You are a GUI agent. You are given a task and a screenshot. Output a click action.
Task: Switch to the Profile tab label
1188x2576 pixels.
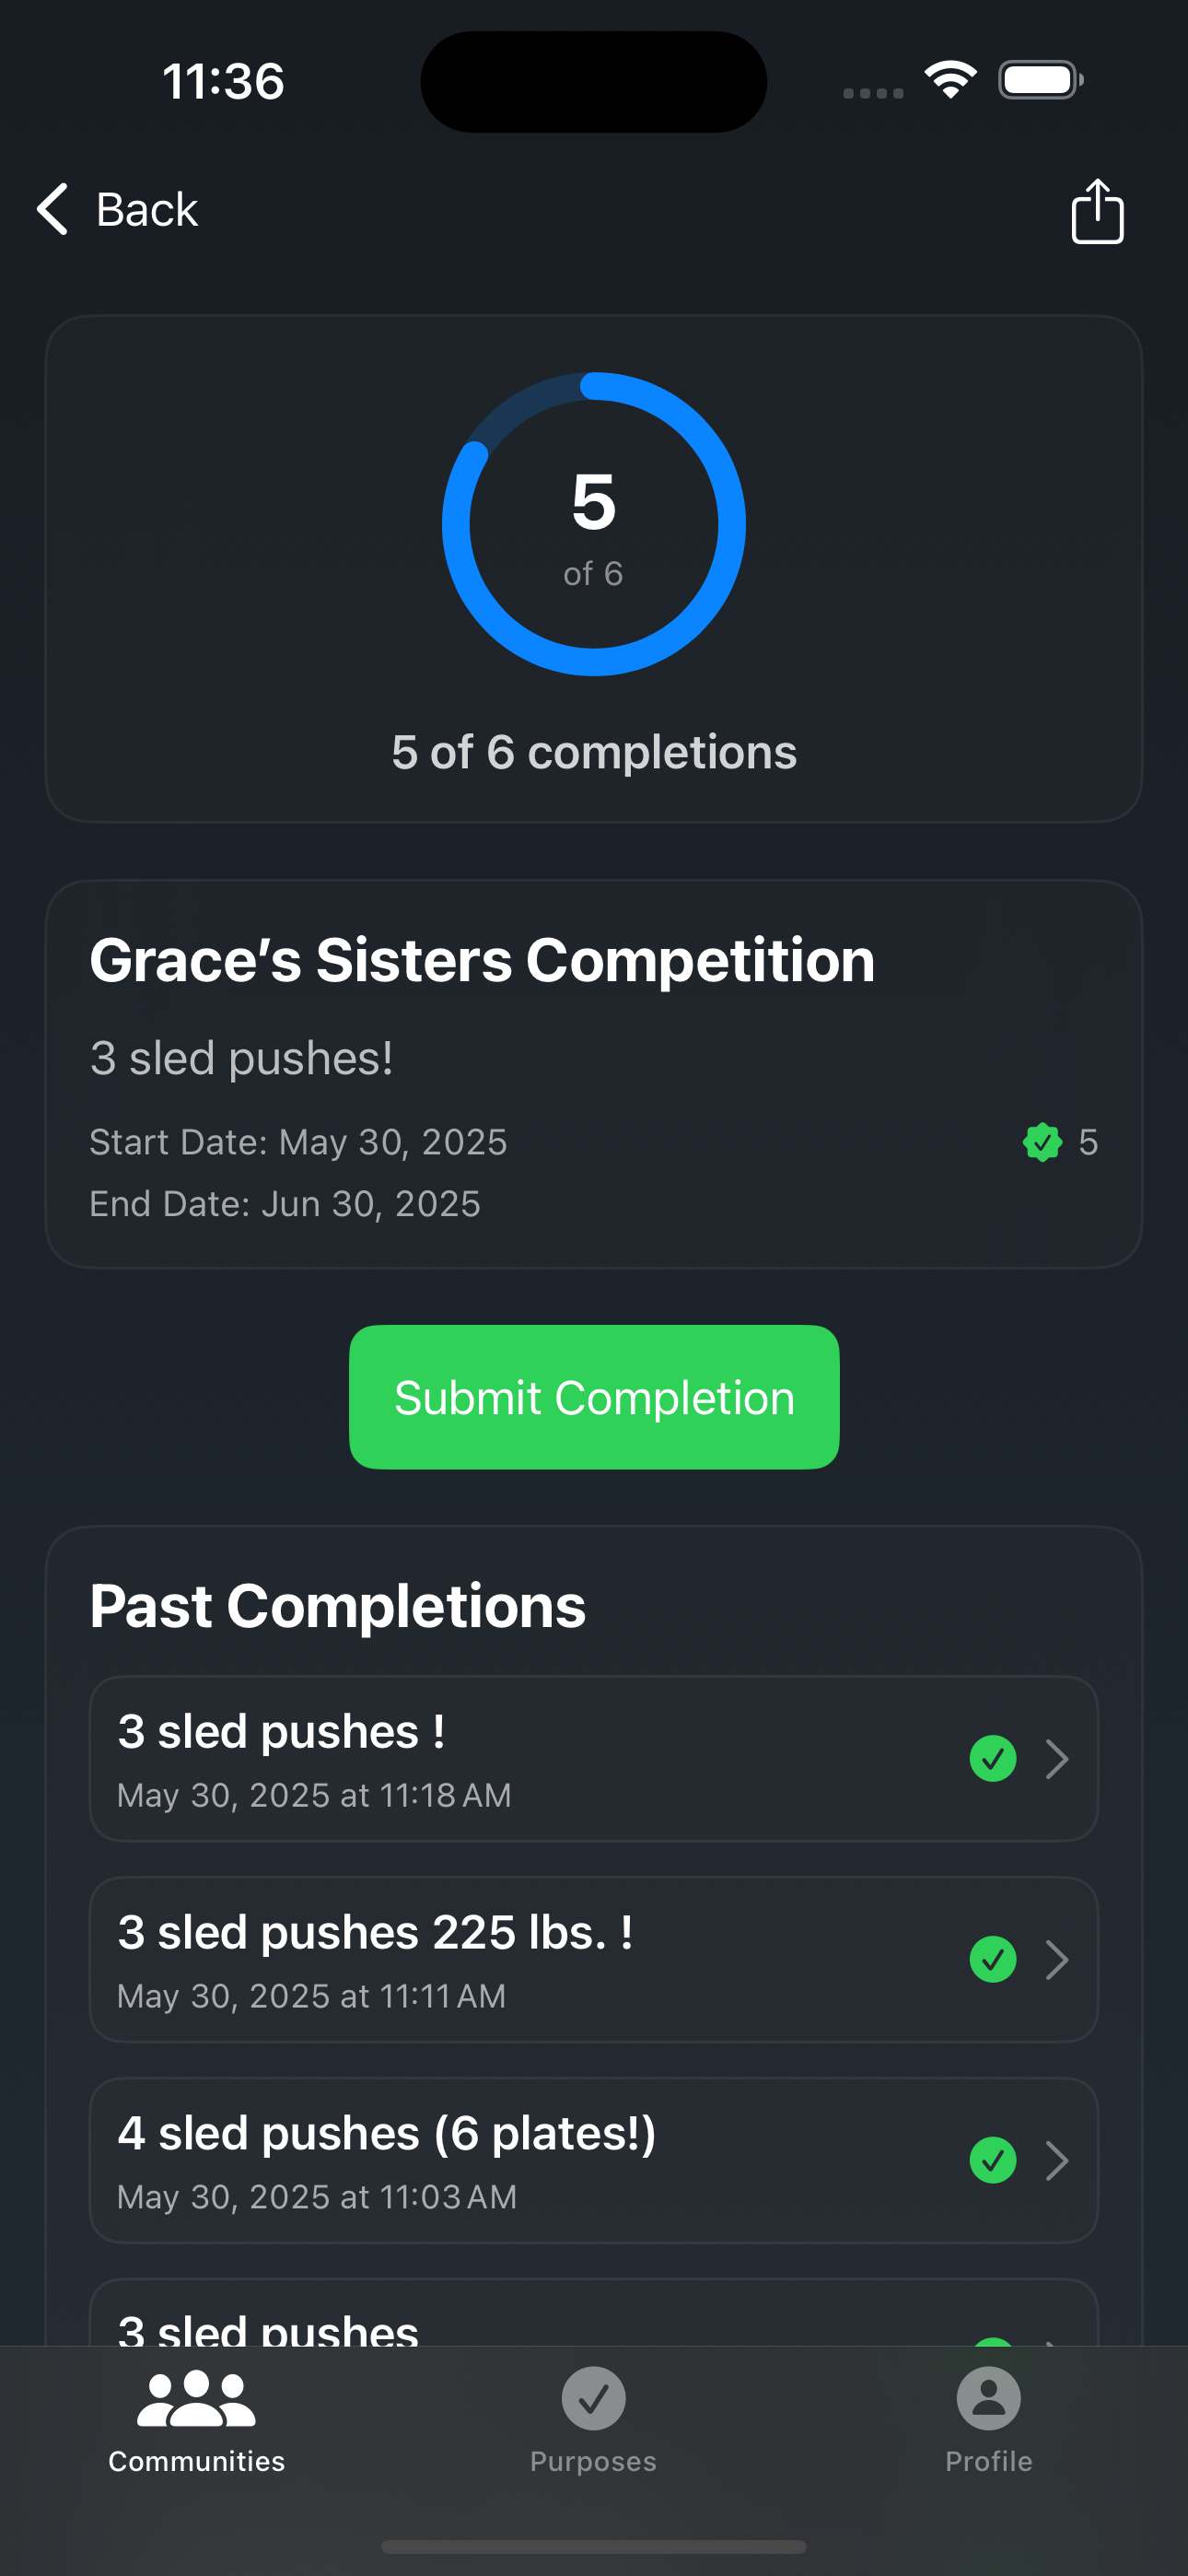click(988, 2461)
